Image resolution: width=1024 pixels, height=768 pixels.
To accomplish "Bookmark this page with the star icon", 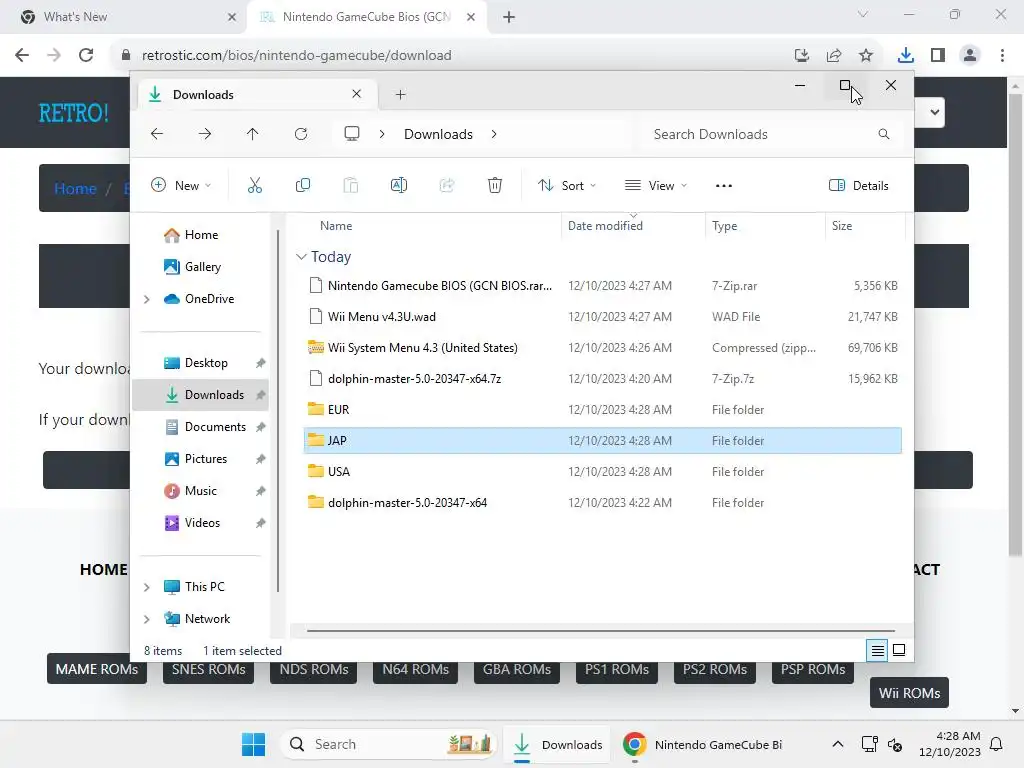I will coord(866,55).
